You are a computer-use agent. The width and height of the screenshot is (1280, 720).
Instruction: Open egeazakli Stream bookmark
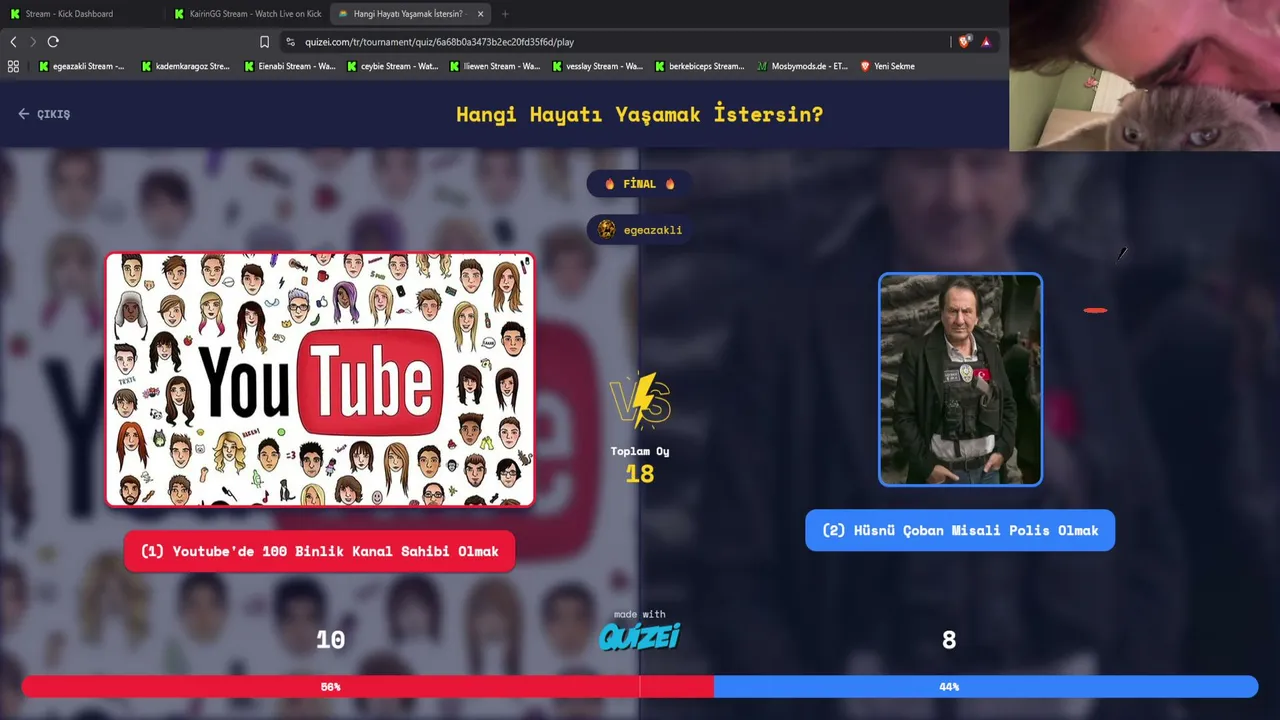click(82, 66)
